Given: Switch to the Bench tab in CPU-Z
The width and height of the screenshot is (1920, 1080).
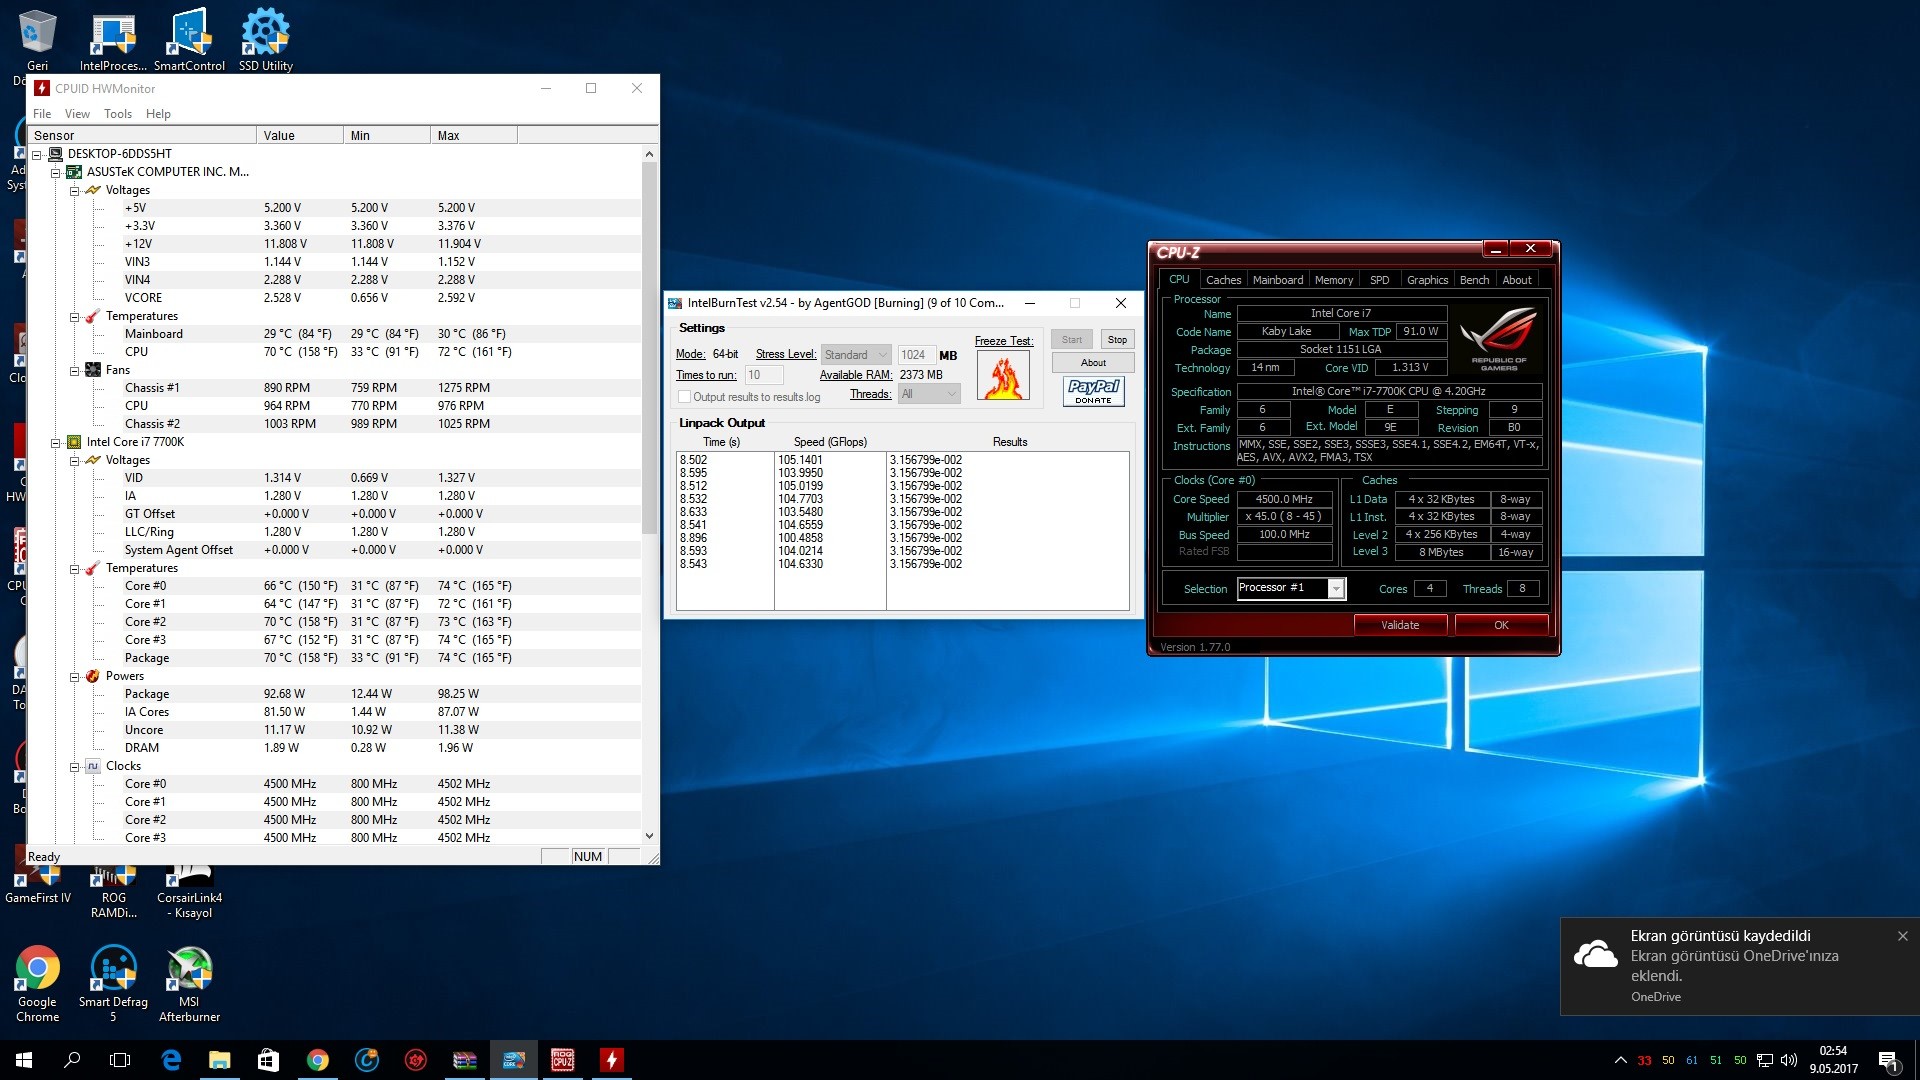Looking at the screenshot, I should point(1474,280).
